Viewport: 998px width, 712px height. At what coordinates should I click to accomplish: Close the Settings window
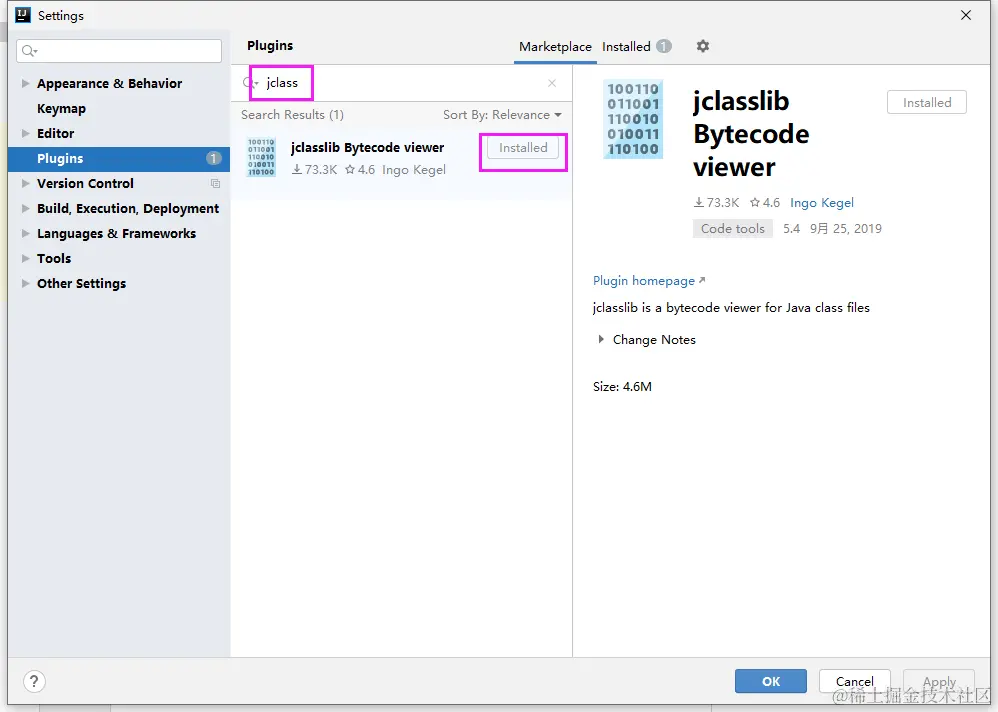(966, 15)
